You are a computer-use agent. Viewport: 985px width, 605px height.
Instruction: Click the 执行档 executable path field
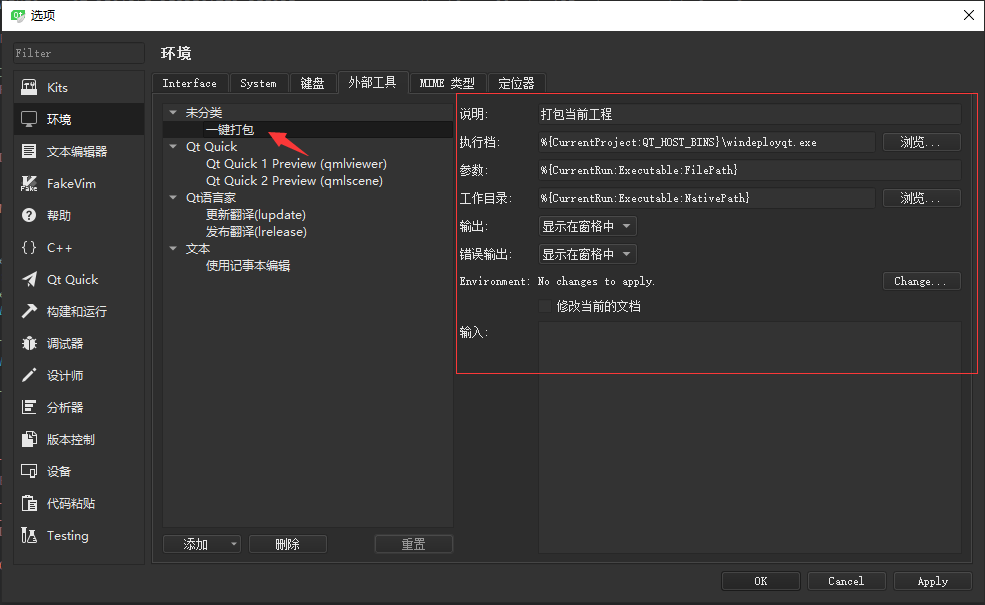[707, 142]
